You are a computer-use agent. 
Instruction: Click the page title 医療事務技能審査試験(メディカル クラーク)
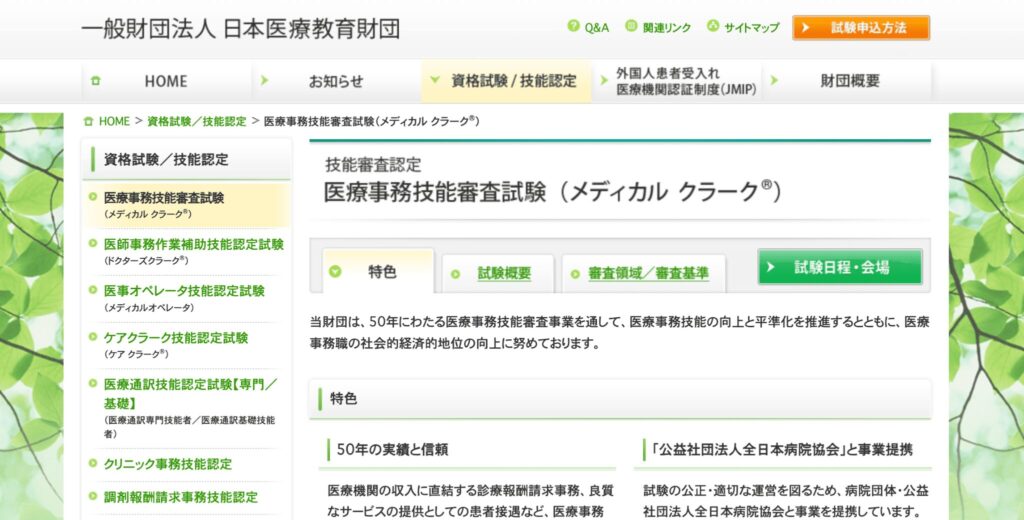click(552, 192)
